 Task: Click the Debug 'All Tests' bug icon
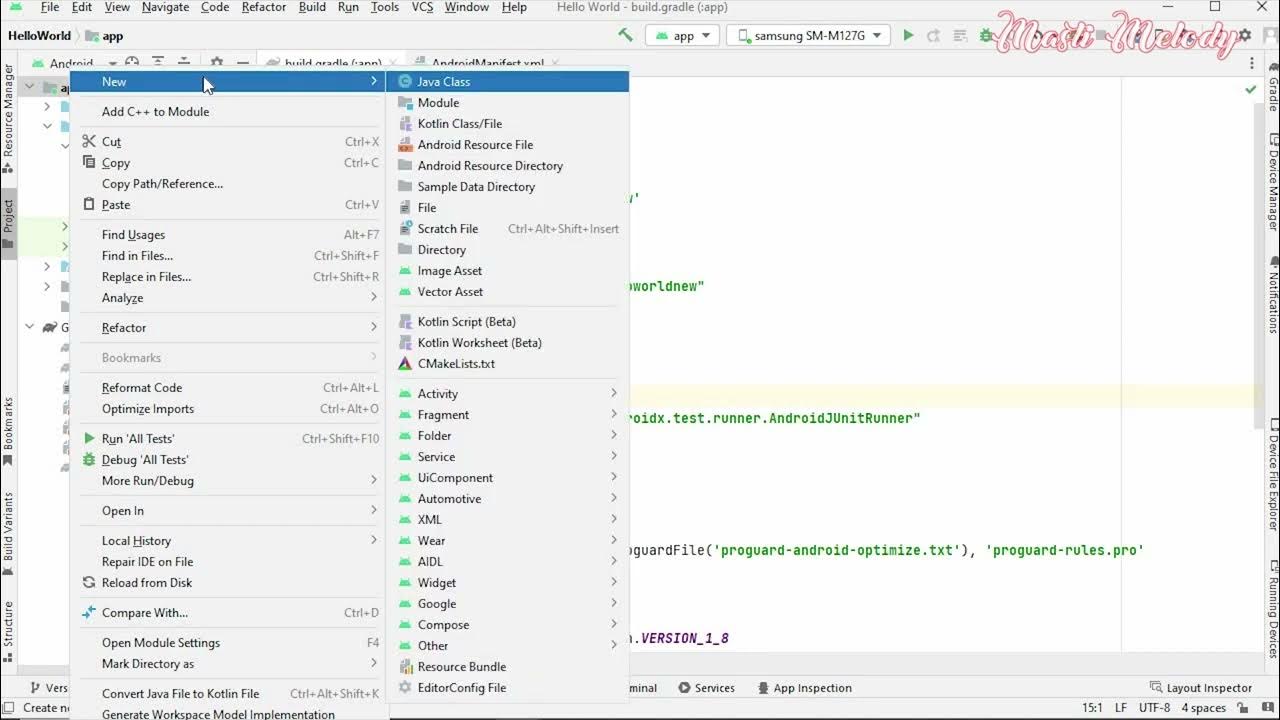point(89,460)
